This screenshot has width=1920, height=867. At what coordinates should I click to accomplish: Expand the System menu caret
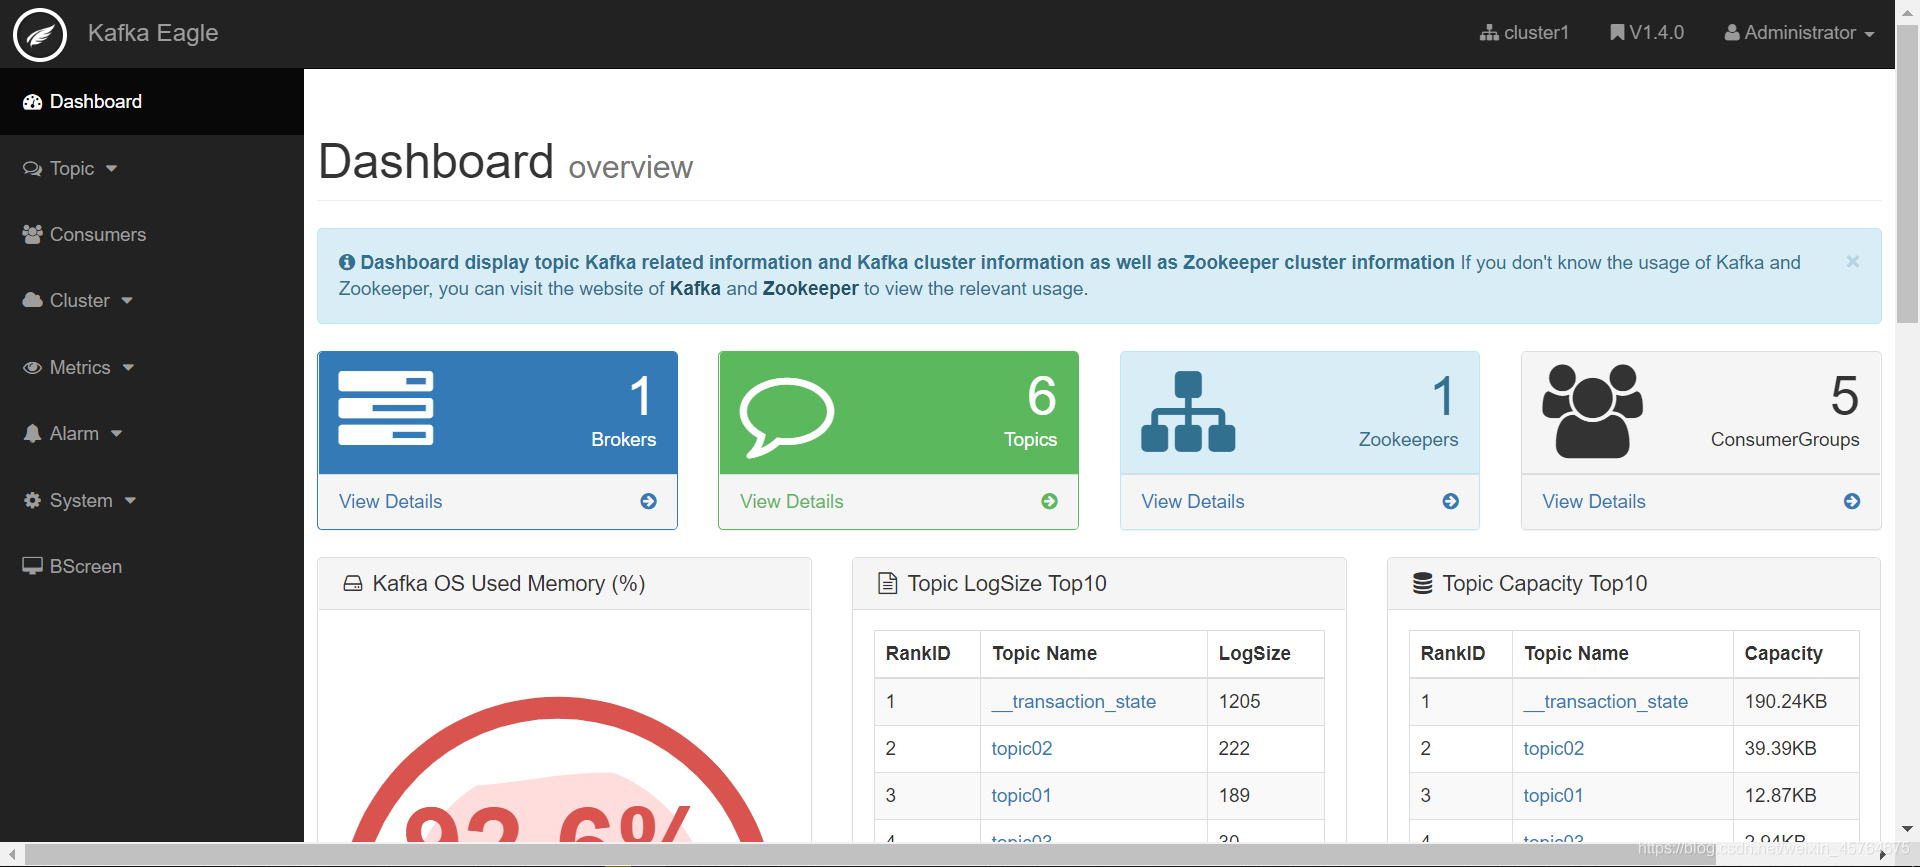pyautogui.click(x=130, y=501)
